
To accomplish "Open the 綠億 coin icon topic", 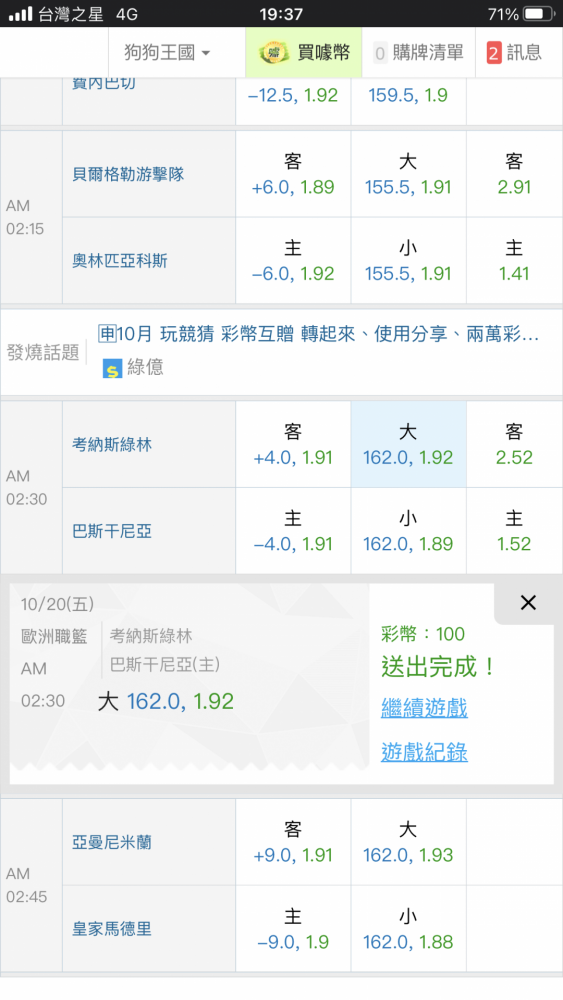I will (x=112, y=369).
